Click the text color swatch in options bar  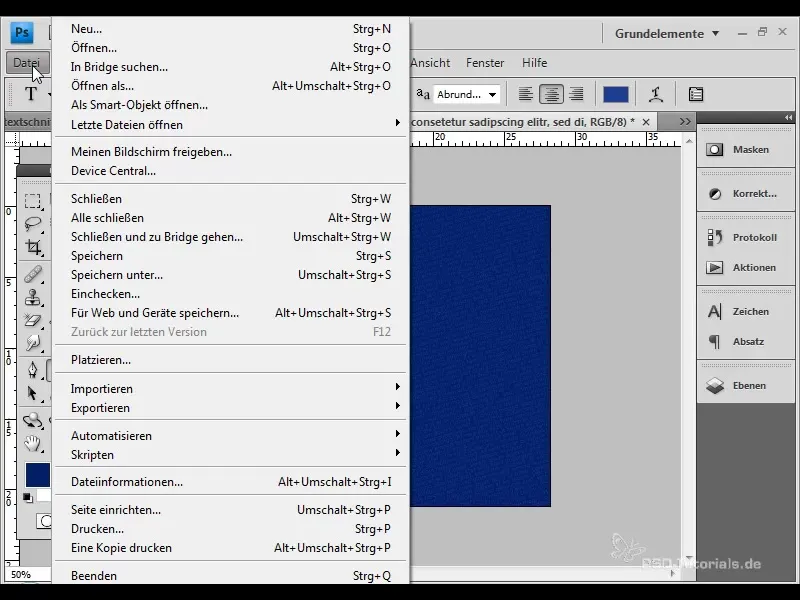616,94
